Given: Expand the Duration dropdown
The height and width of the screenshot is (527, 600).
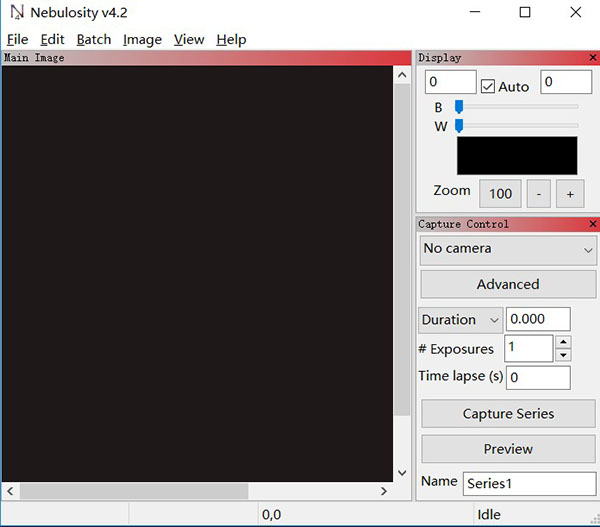Looking at the screenshot, I should point(460,320).
